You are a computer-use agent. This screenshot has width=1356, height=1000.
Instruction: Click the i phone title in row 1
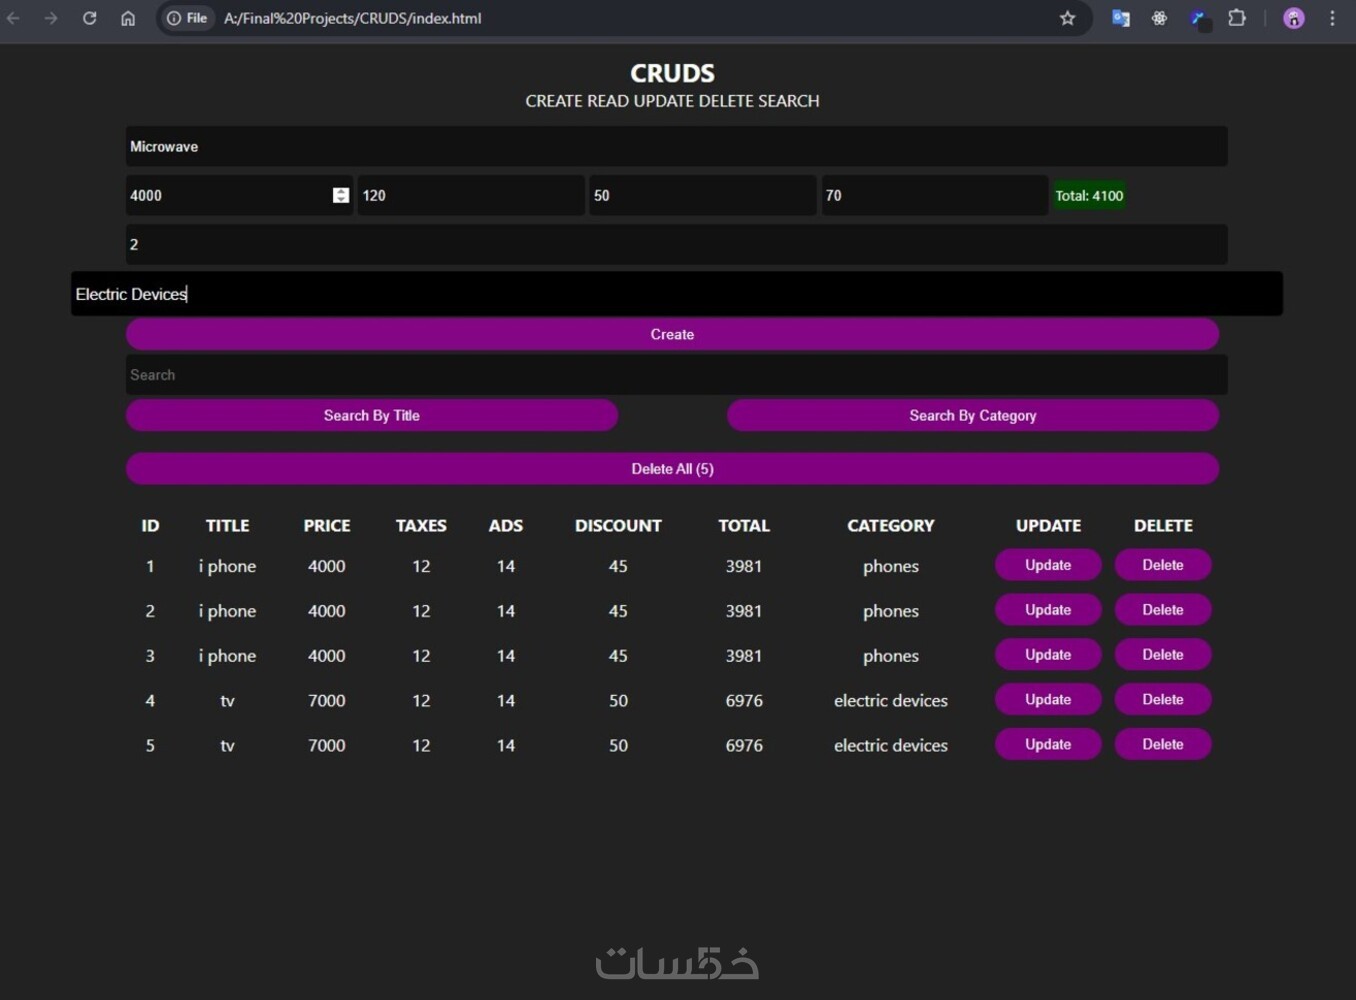[227, 566]
